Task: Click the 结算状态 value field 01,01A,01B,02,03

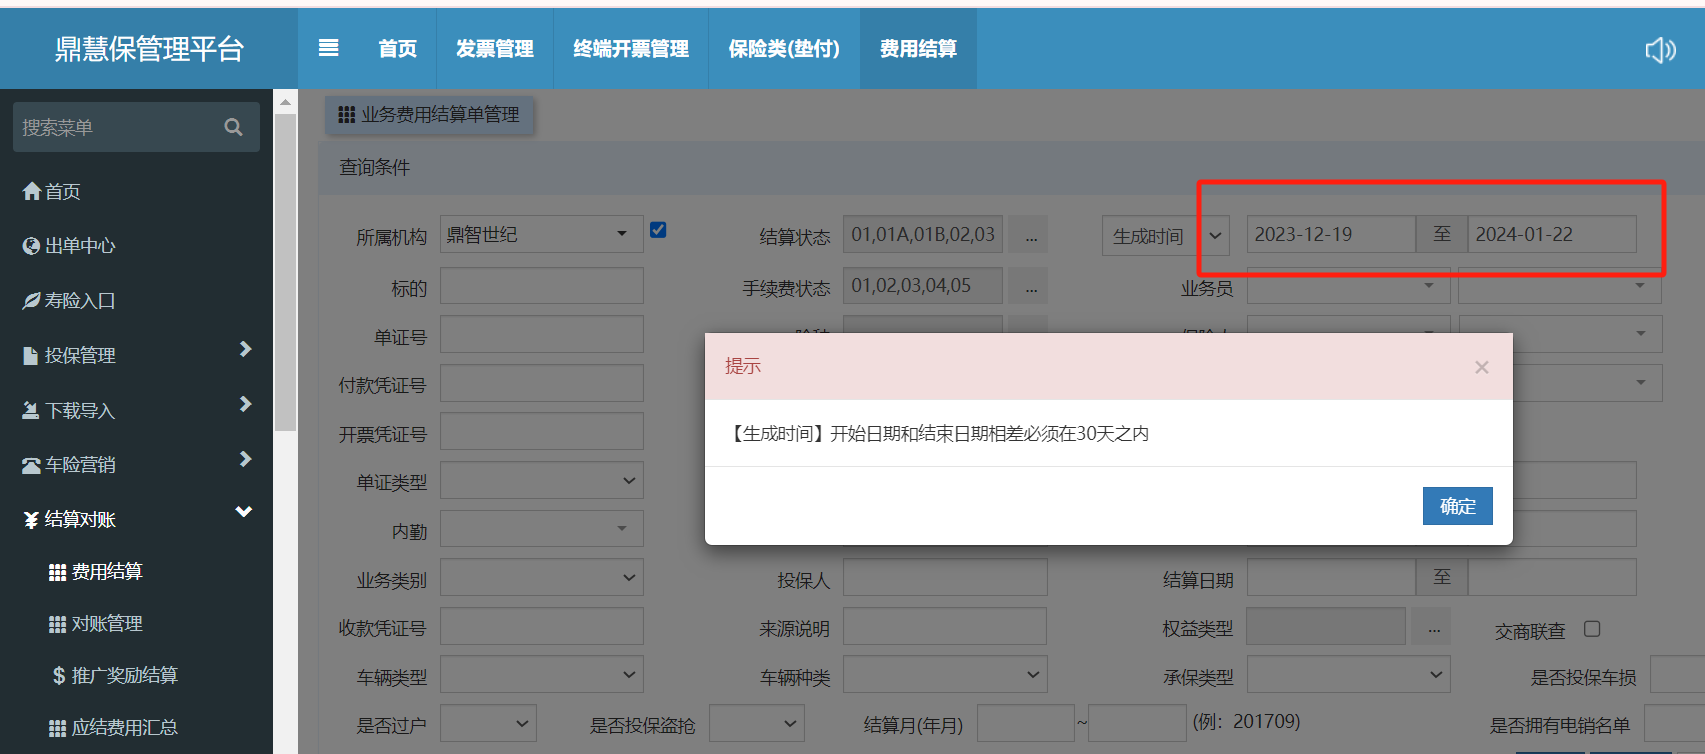Action: click(x=923, y=234)
